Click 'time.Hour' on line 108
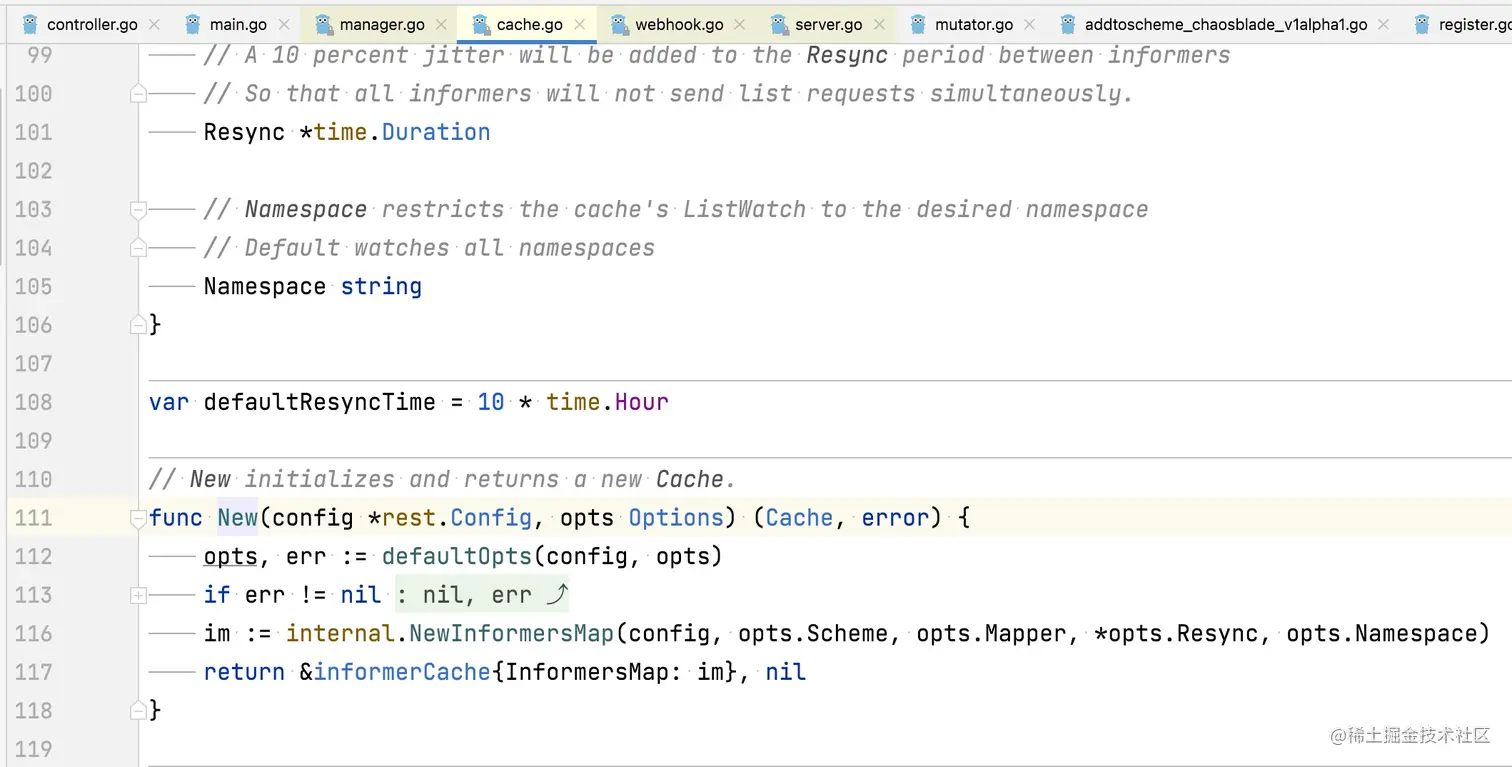This screenshot has width=1512, height=767. point(607,402)
